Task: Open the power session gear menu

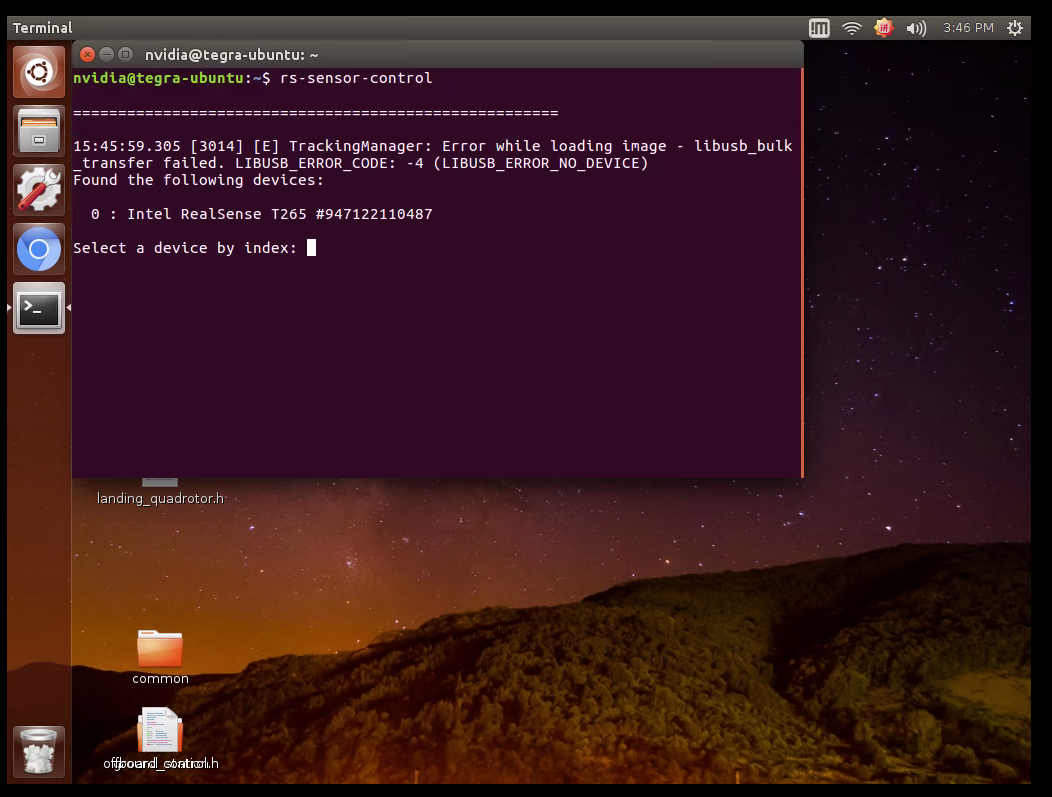Action: coord(1015,28)
